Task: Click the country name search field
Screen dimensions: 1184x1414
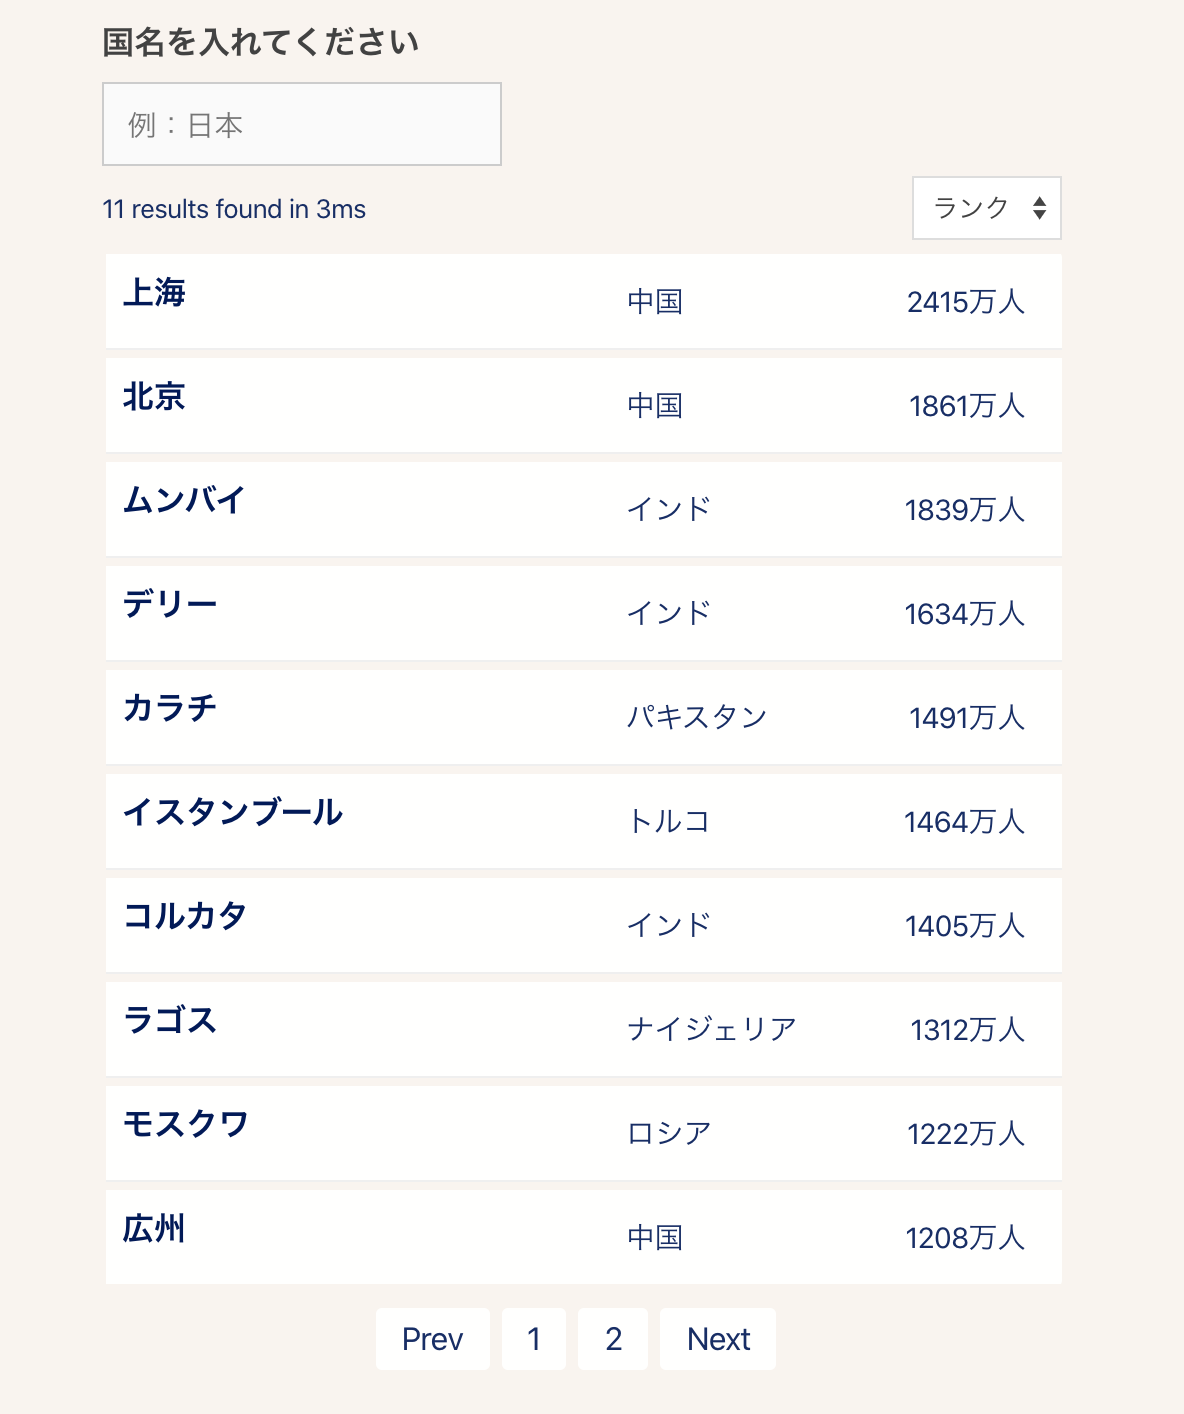Action: click(301, 124)
